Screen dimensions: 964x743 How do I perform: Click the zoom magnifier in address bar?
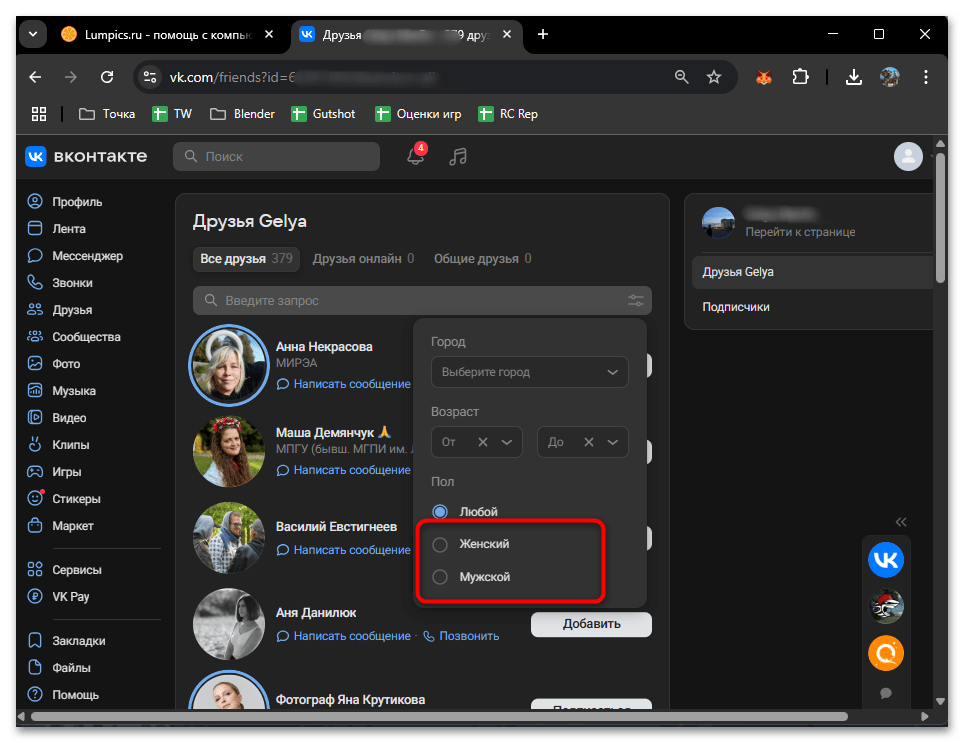click(x=681, y=77)
